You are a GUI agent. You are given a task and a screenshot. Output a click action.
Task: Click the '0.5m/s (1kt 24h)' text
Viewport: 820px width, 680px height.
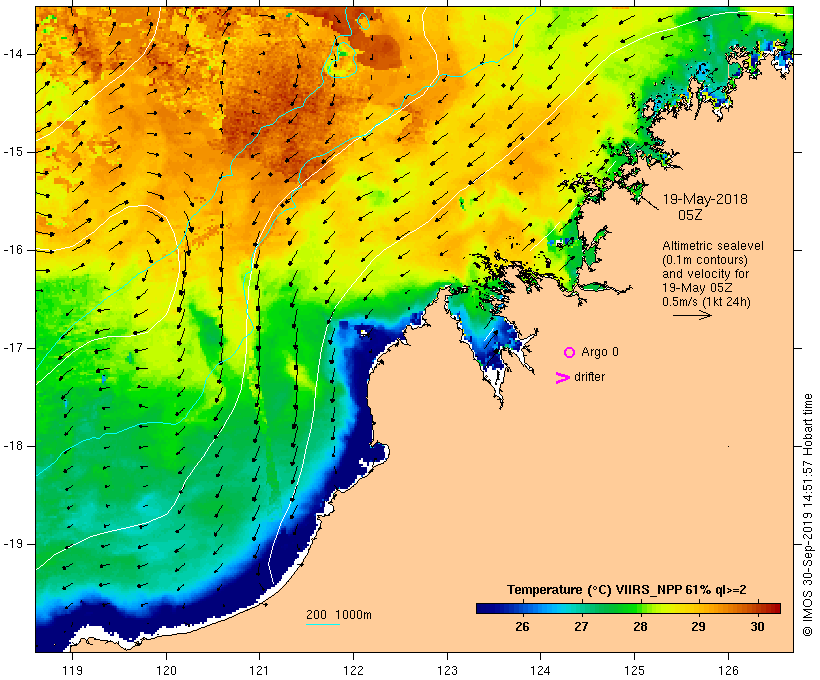click(706, 302)
